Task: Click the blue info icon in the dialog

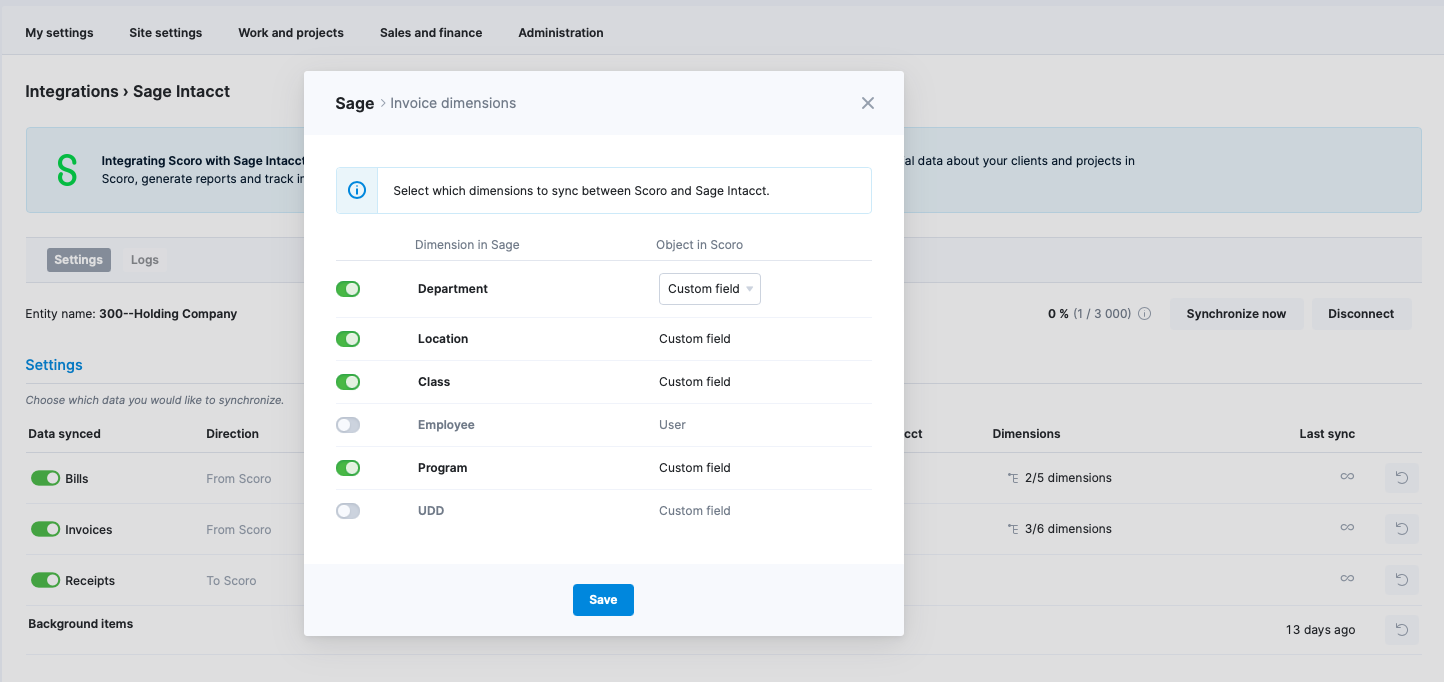Action: (356, 190)
